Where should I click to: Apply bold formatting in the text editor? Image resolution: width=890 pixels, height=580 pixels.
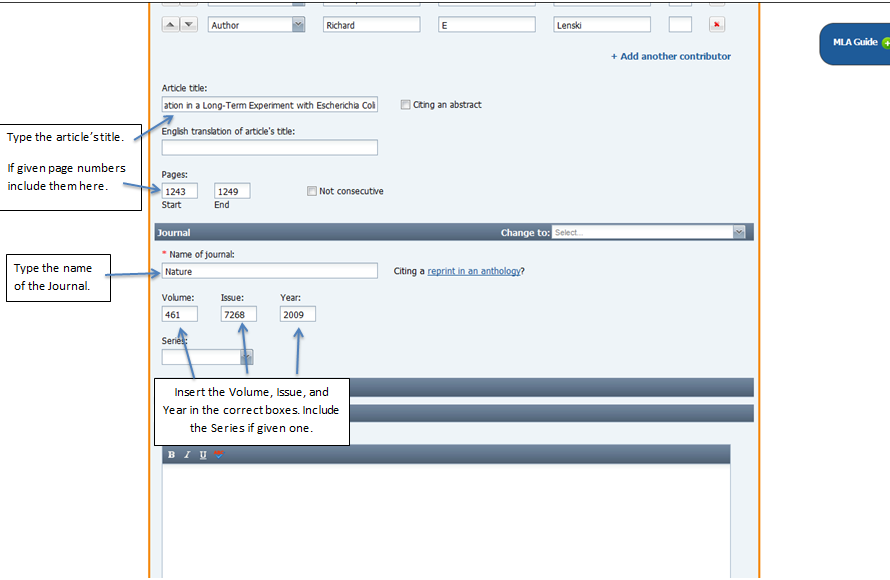click(171, 454)
